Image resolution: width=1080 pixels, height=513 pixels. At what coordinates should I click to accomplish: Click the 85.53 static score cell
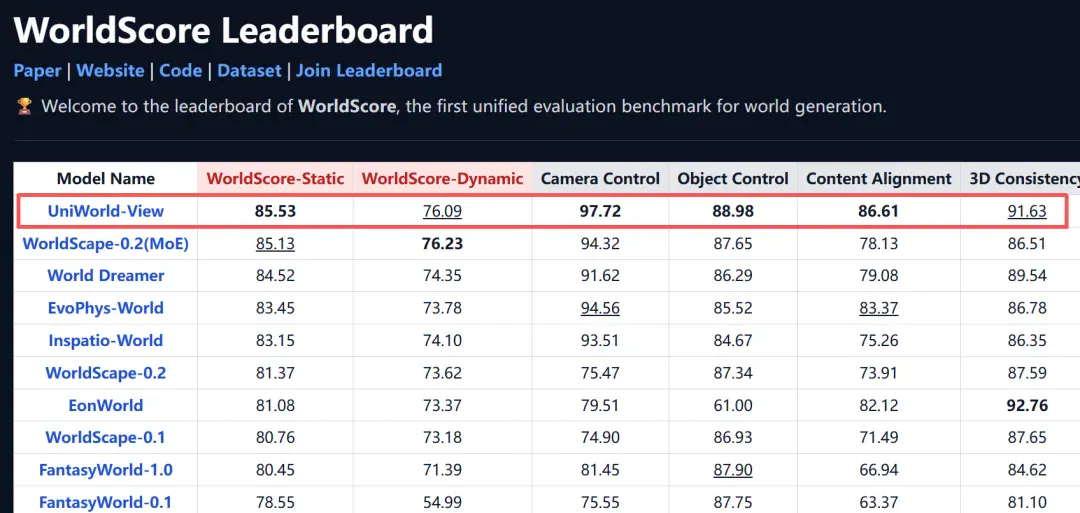[x=275, y=211]
